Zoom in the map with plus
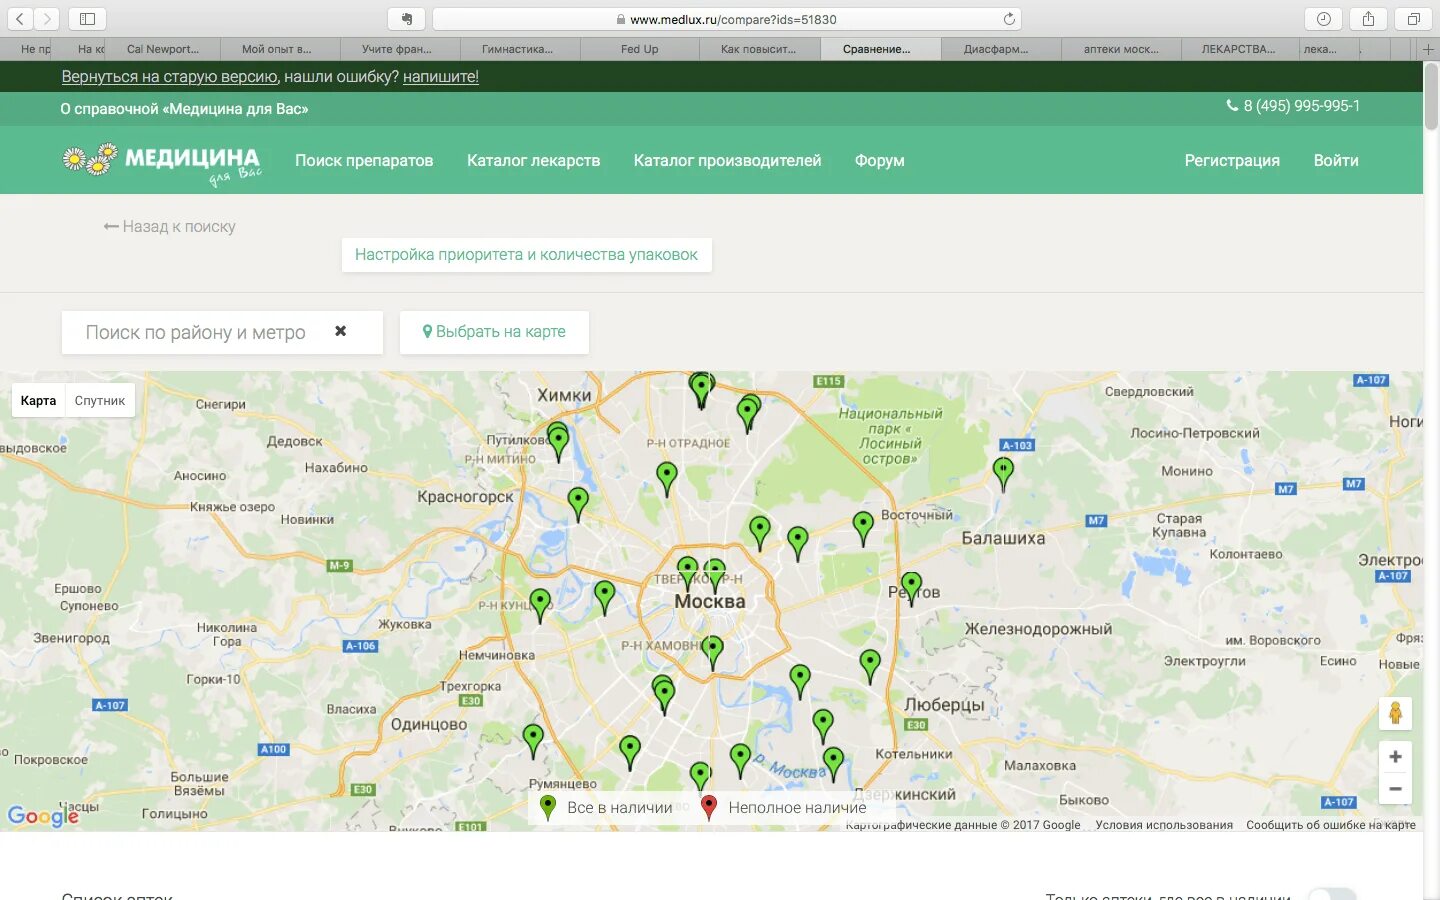 (x=1395, y=757)
